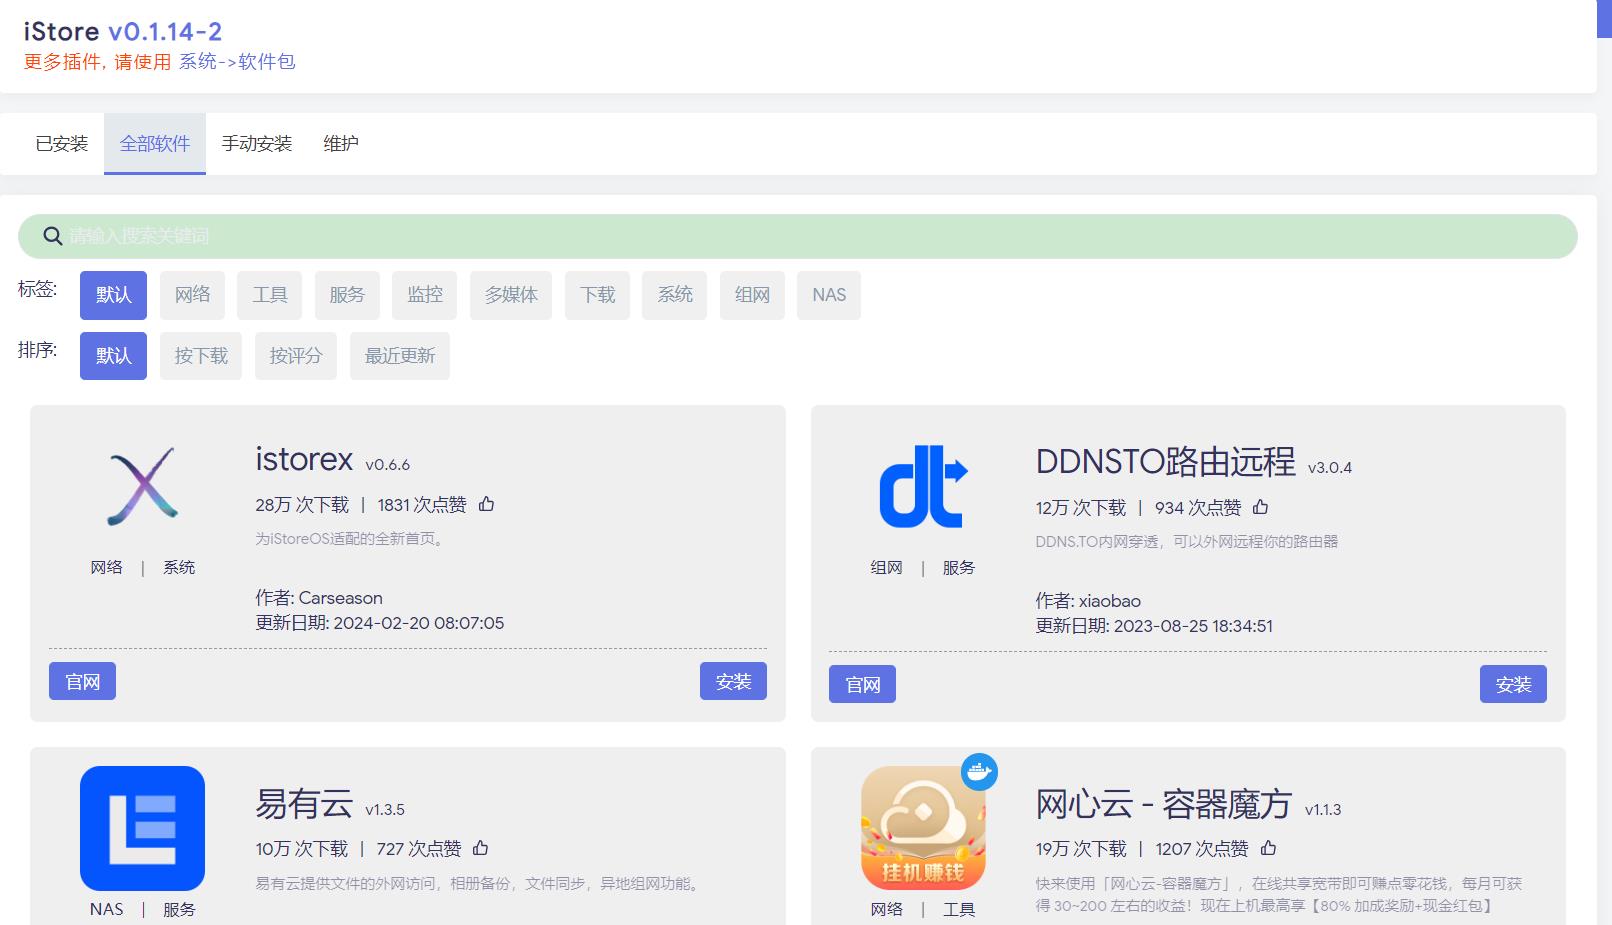Click 系统 category under istorex icon
The height and width of the screenshot is (925, 1612).
pyautogui.click(x=179, y=567)
